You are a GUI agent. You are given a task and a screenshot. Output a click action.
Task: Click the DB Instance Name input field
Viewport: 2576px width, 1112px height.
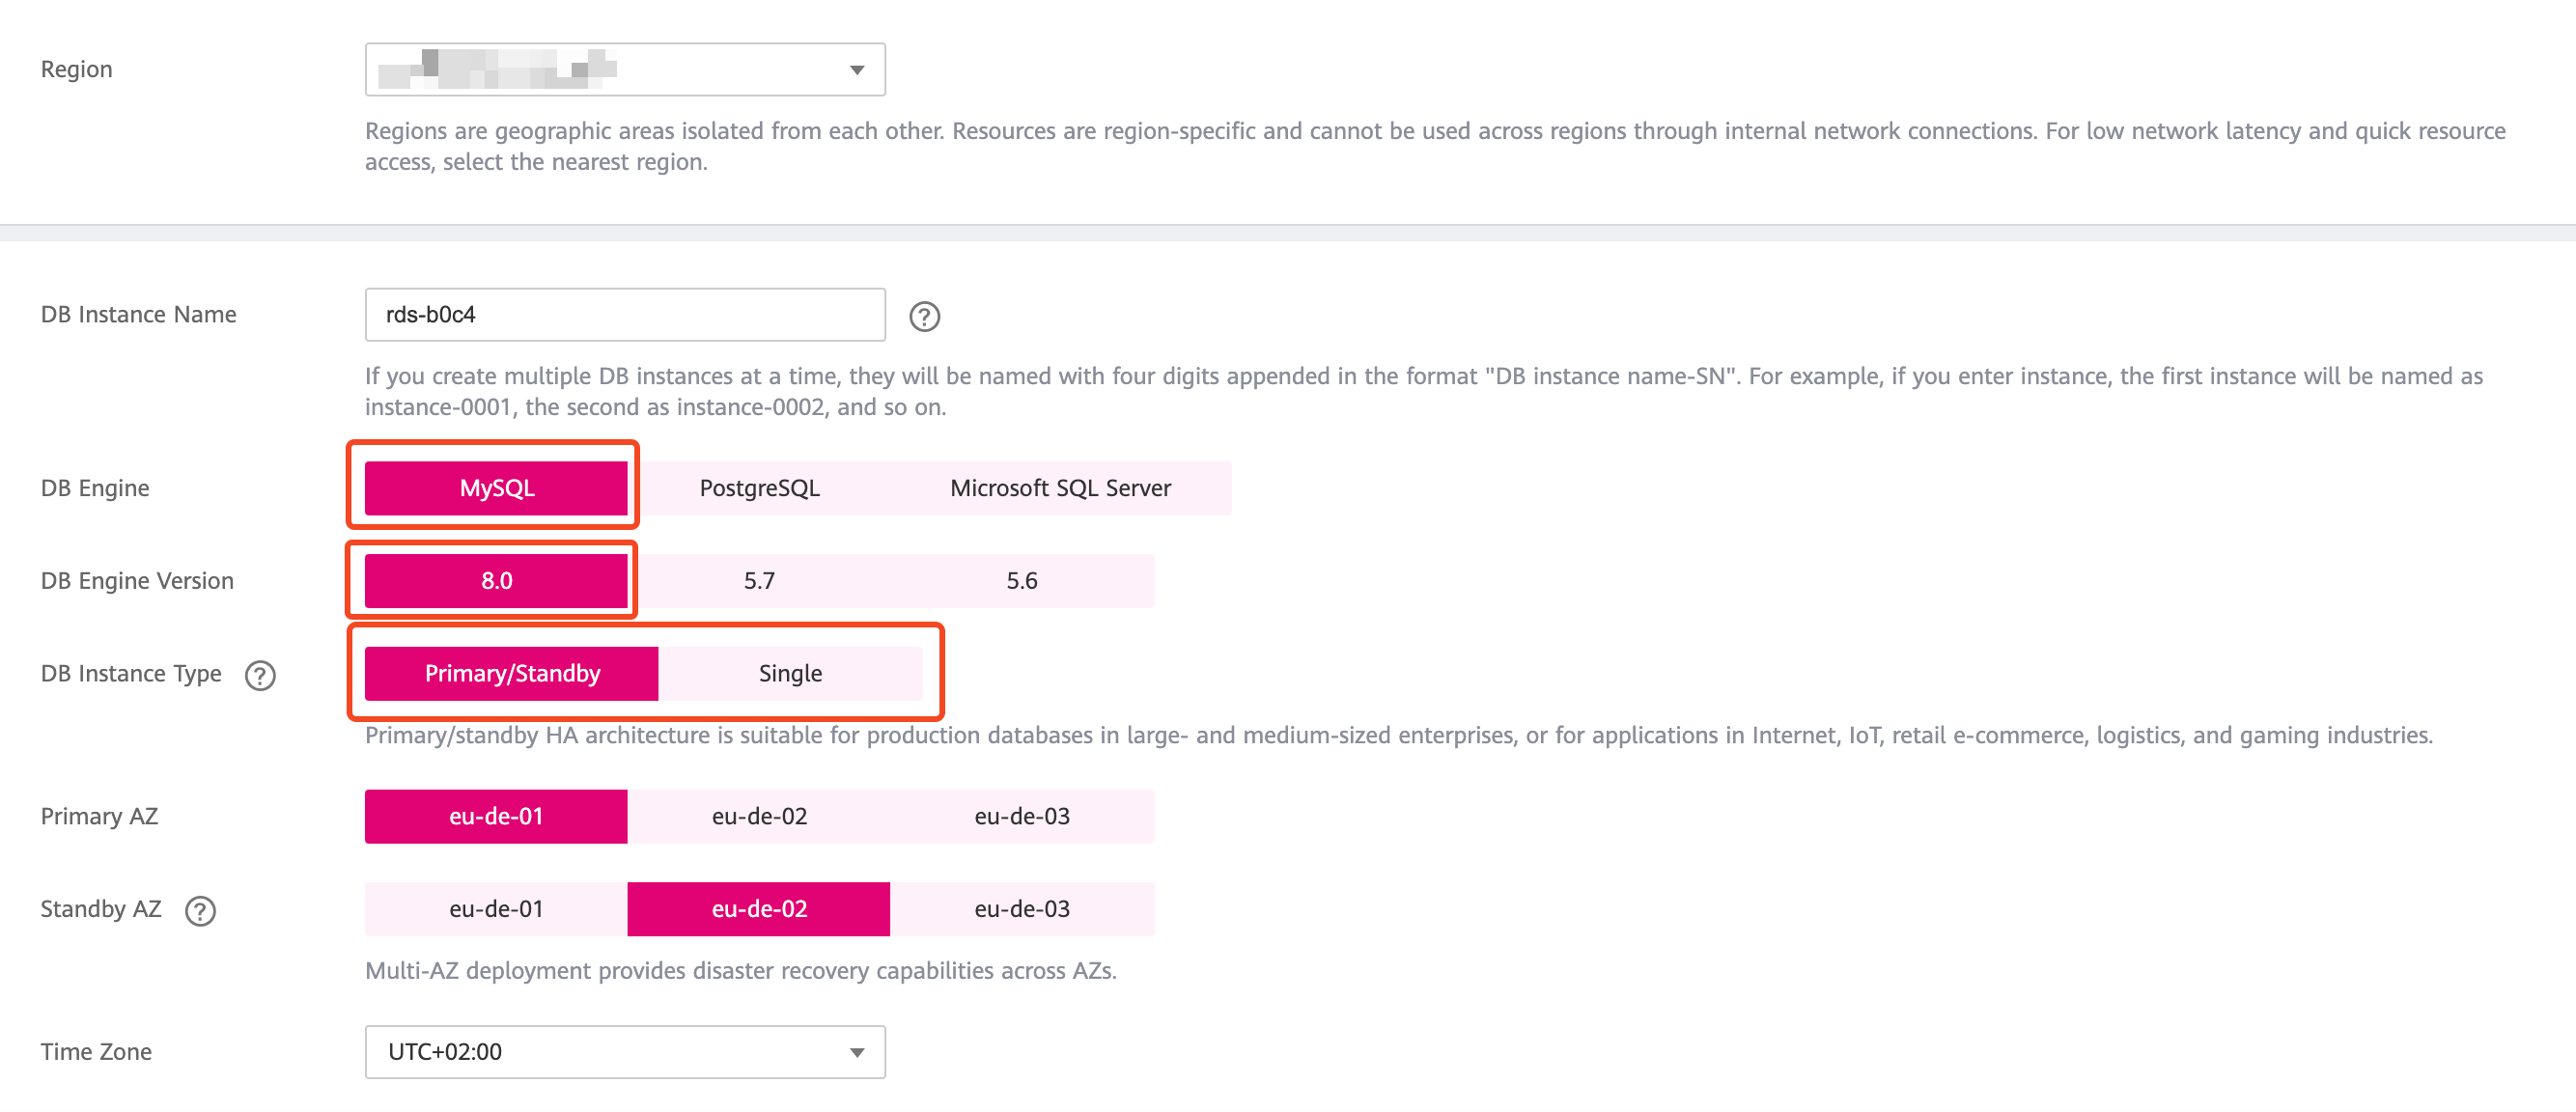coord(625,315)
